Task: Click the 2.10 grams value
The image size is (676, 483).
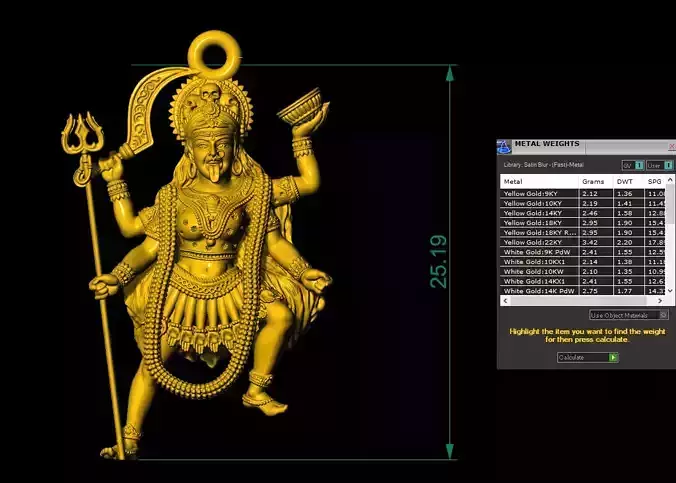Action: tap(590, 271)
